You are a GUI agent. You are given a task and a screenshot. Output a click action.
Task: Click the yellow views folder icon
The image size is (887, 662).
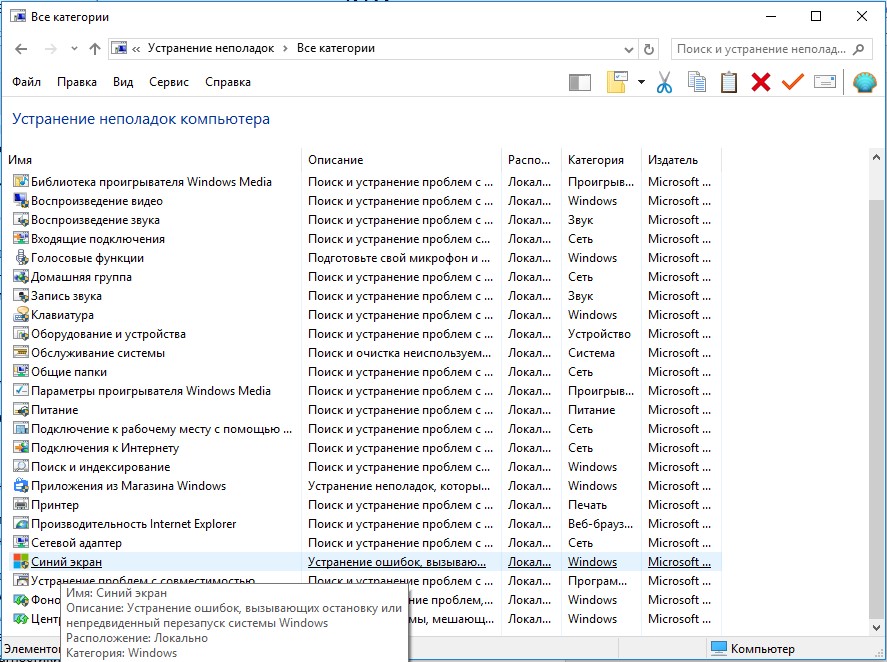pyautogui.click(x=617, y=82)
